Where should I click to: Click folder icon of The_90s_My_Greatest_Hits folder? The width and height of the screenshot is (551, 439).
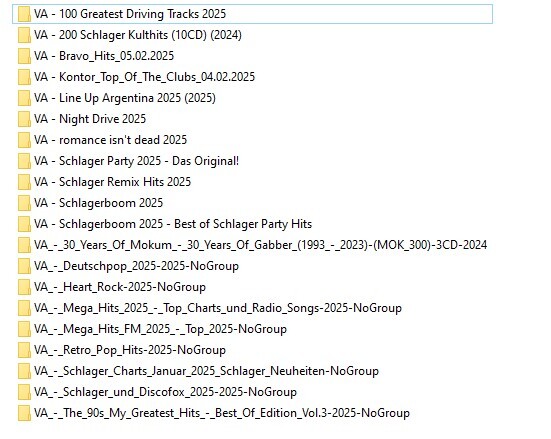coord(24,413)
